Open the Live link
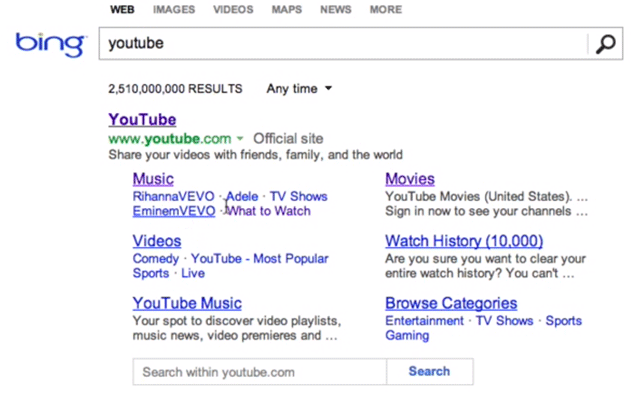The image size is (640, 395). 193,273
